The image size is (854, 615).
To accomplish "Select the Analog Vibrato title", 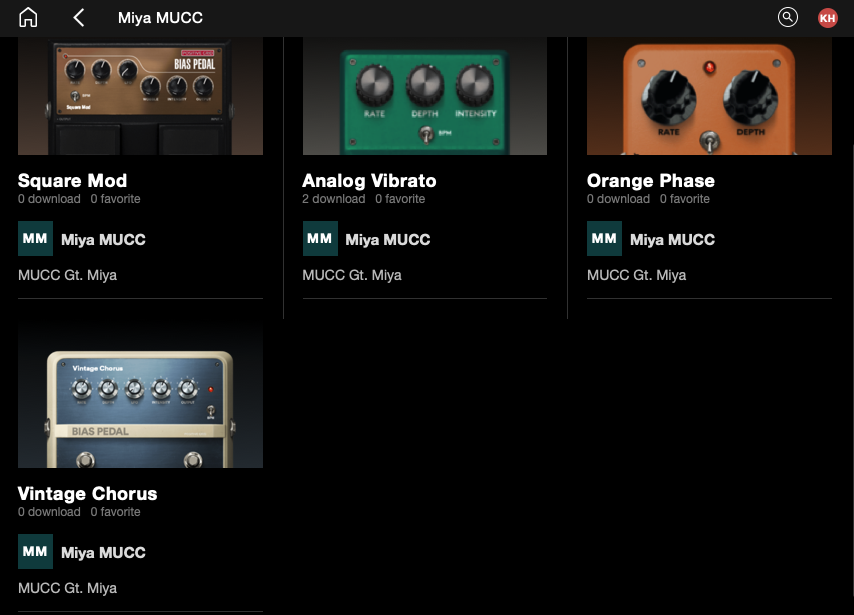I will (369, 180).
